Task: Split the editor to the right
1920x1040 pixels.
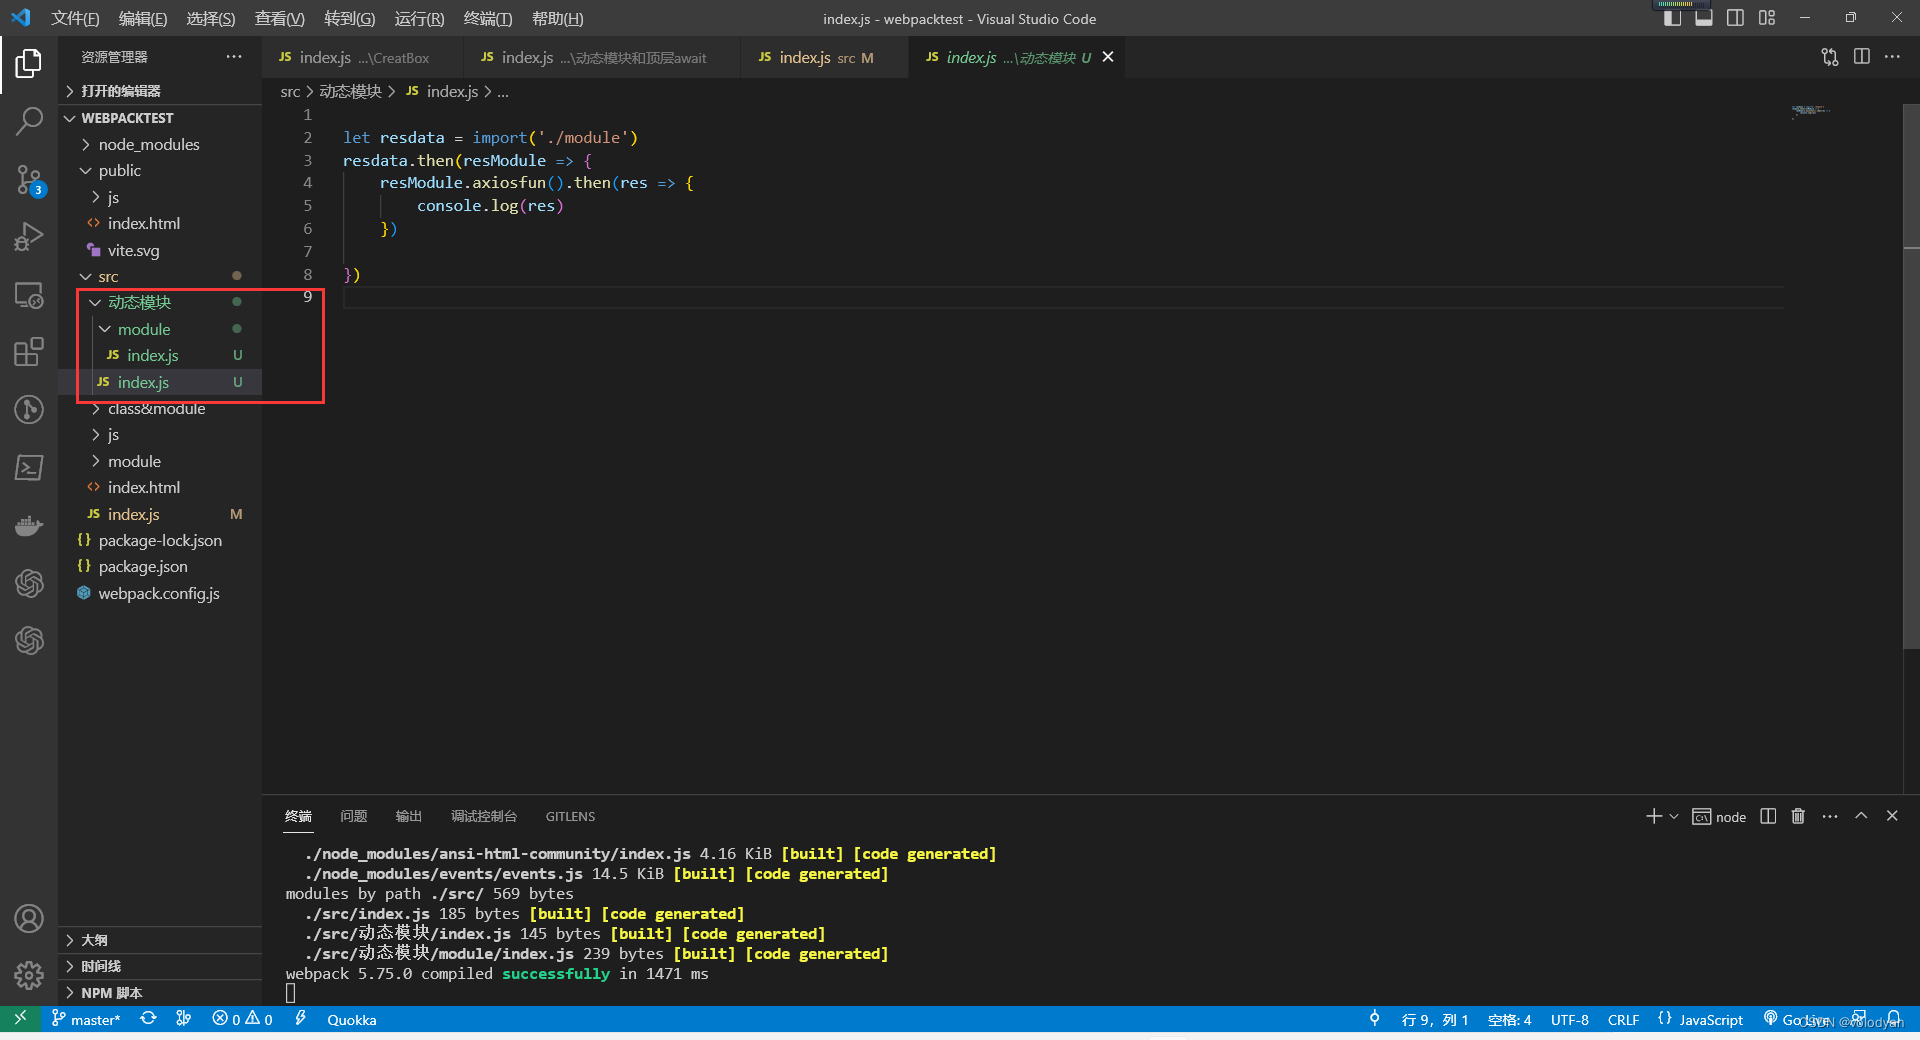Action: pos(1861,57)
